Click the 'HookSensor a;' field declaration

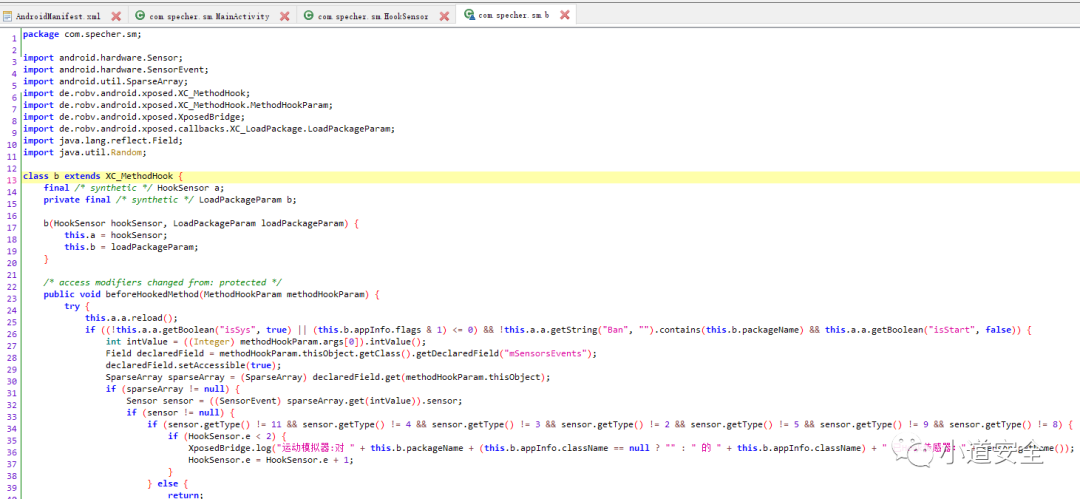click(134, 187)
